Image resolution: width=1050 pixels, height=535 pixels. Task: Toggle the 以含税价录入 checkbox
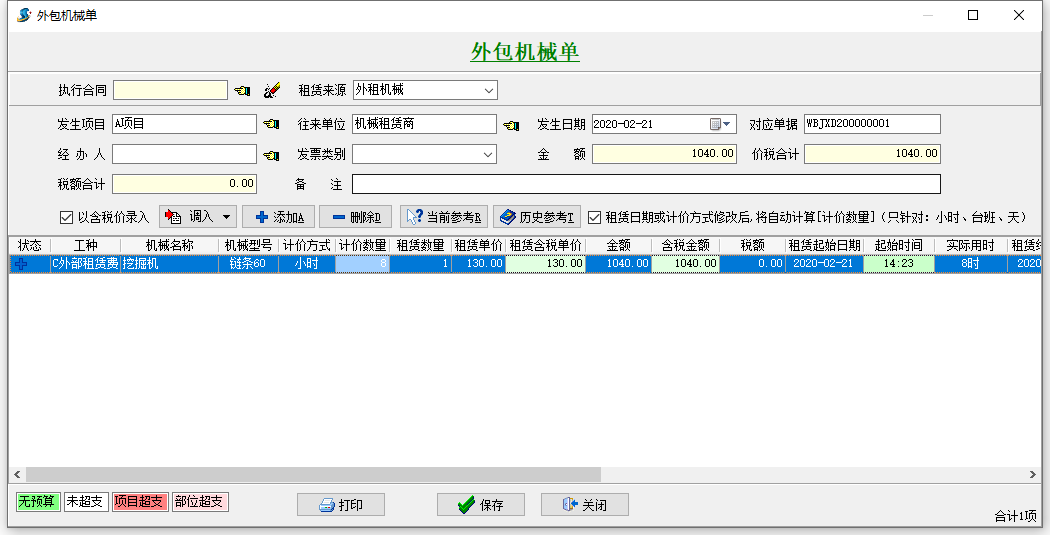point(67,217)
